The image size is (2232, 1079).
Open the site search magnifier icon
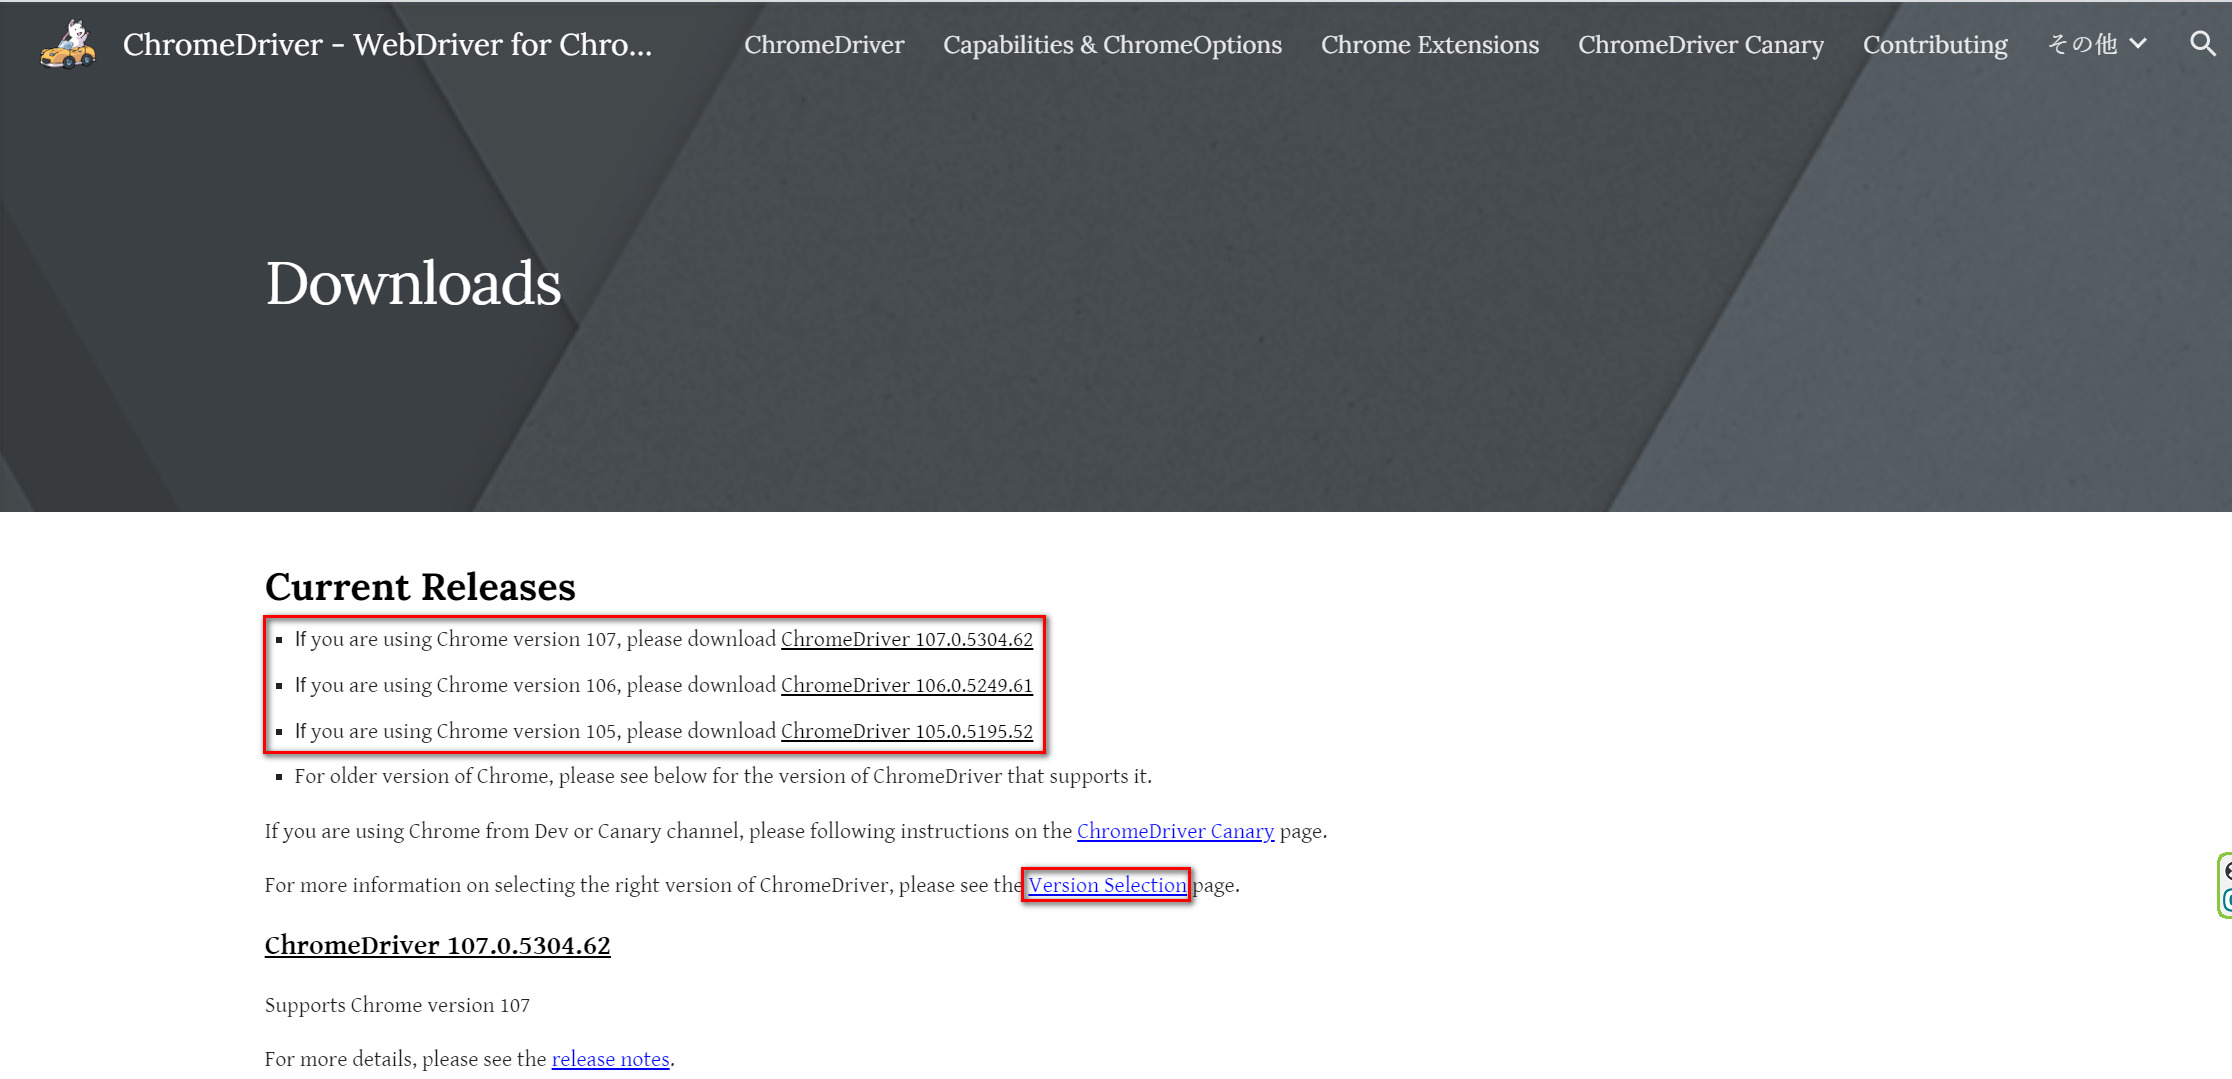tap(2202, 44)
